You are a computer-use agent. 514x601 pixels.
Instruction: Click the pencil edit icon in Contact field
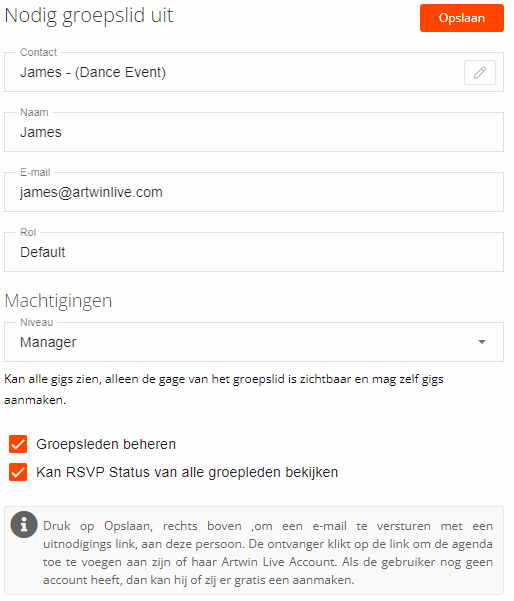tap(480, 72)
